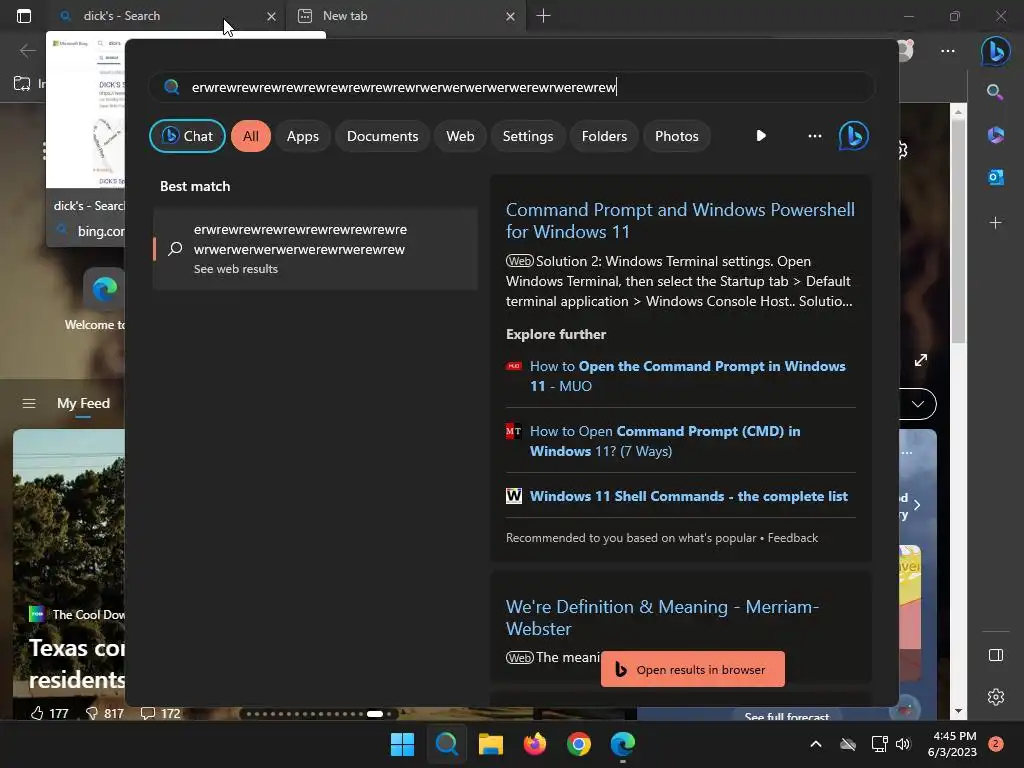Open Microsoft 365 sidebar icon
Screen dimensions: 1024x768
(995, 135)
